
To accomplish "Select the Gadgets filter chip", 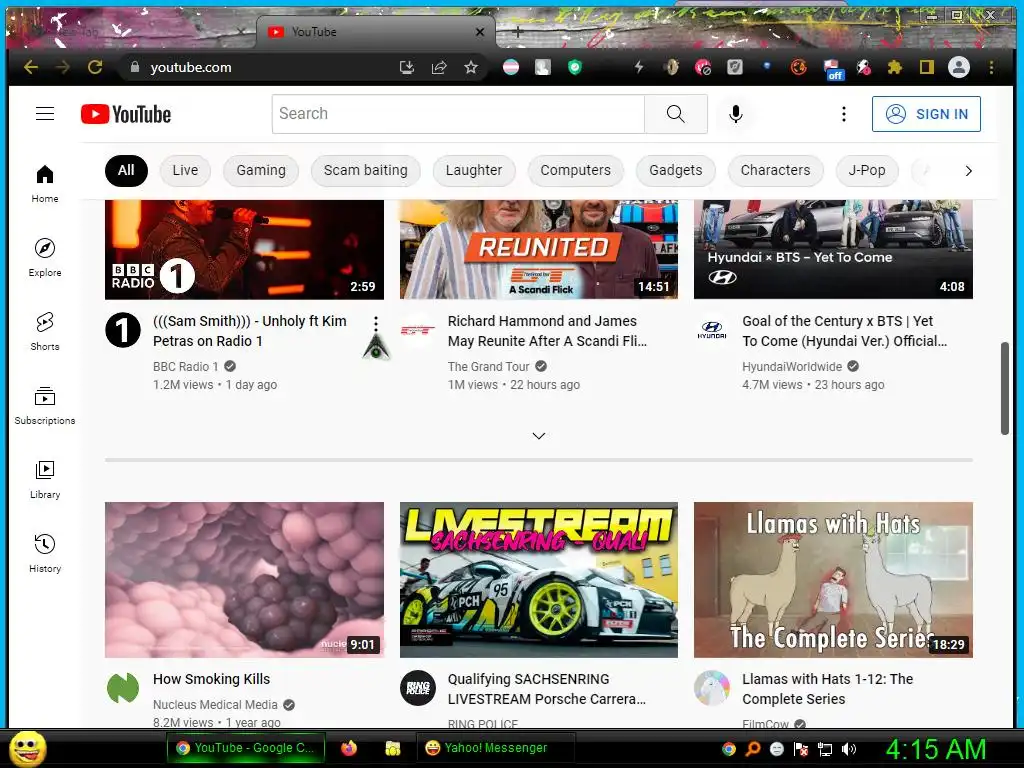I will [676, 170].
